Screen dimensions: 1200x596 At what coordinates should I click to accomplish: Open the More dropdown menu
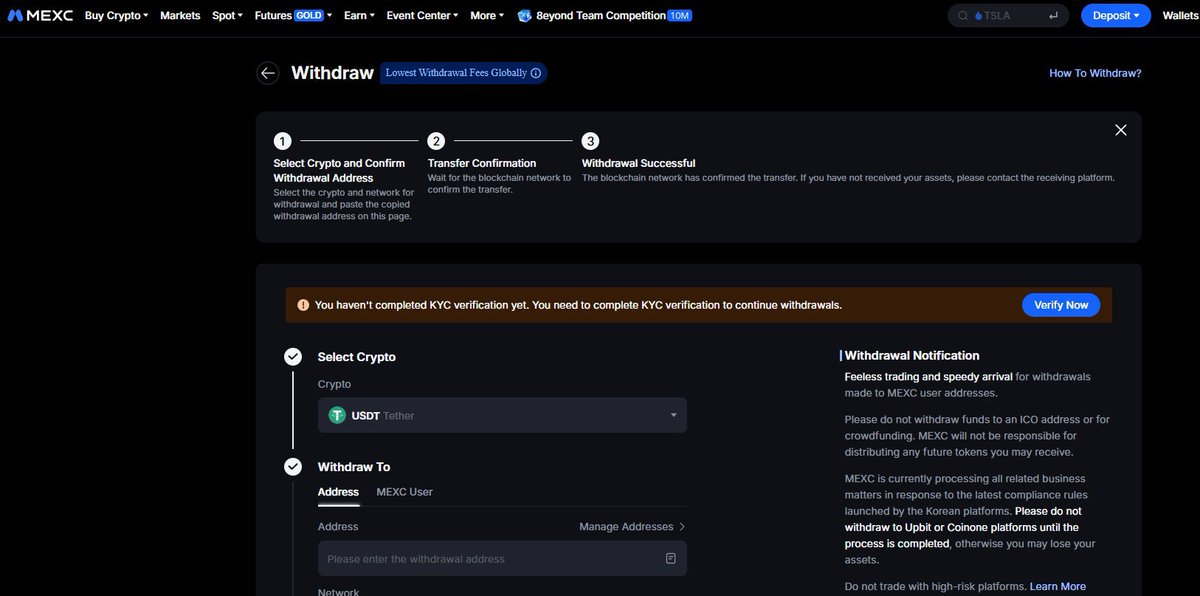487,16
